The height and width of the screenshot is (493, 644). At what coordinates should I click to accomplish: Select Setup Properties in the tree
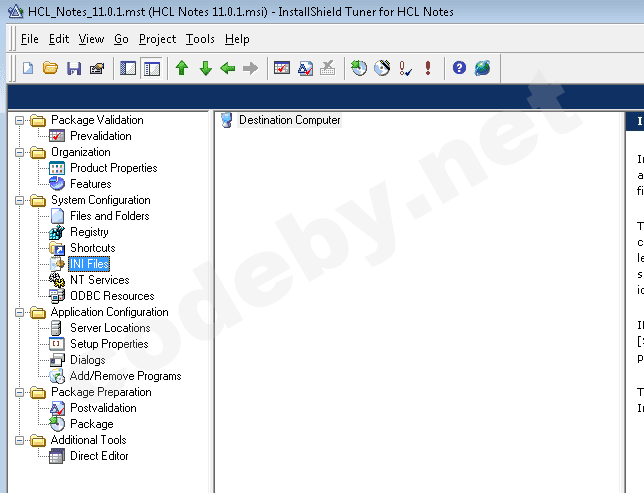109,344
